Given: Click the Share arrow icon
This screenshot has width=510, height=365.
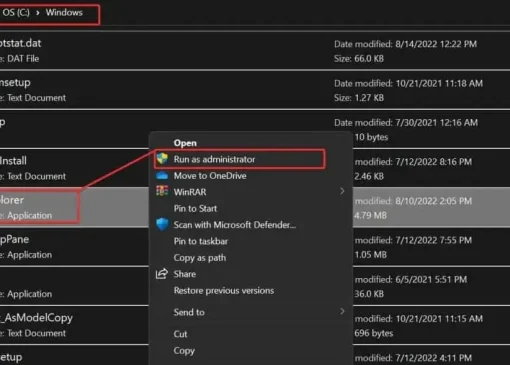Looking at the screenshot, I should 162,274.
